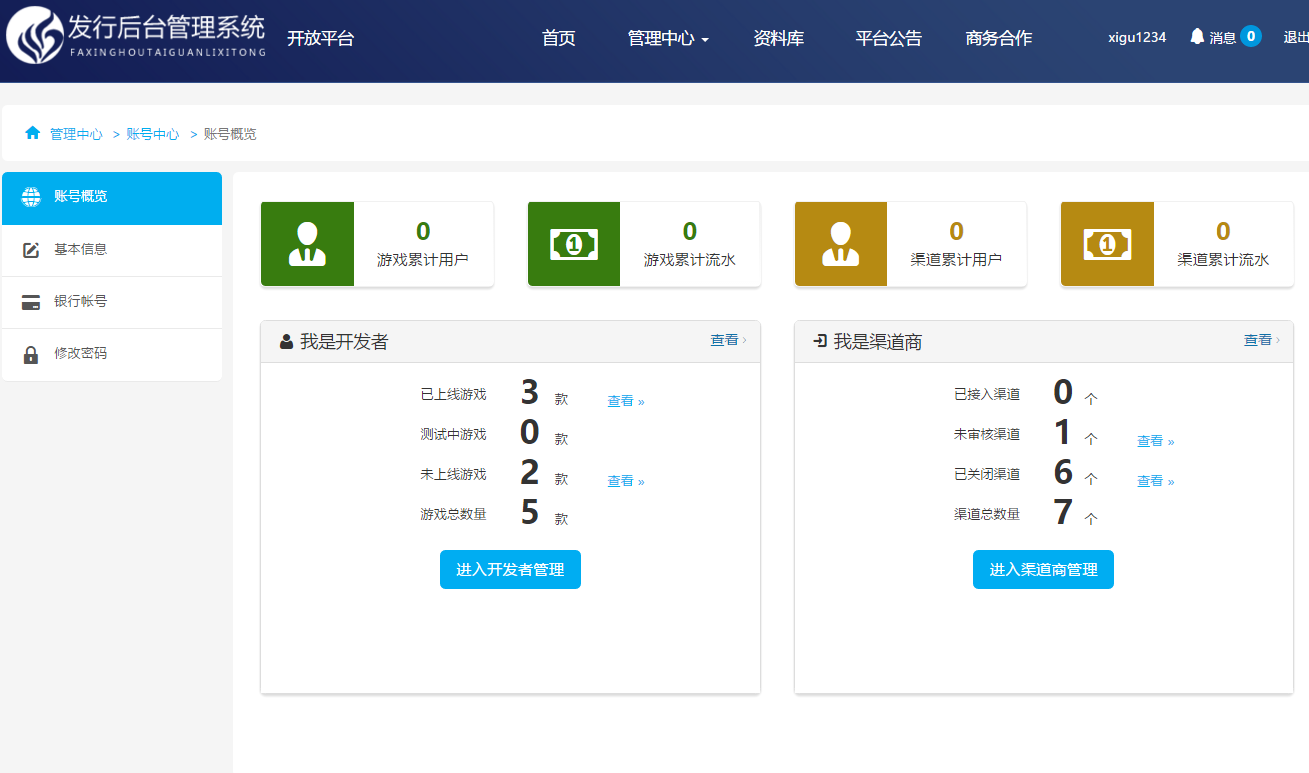Click the gold user icon for 渠道累计用户

[841, 244]
